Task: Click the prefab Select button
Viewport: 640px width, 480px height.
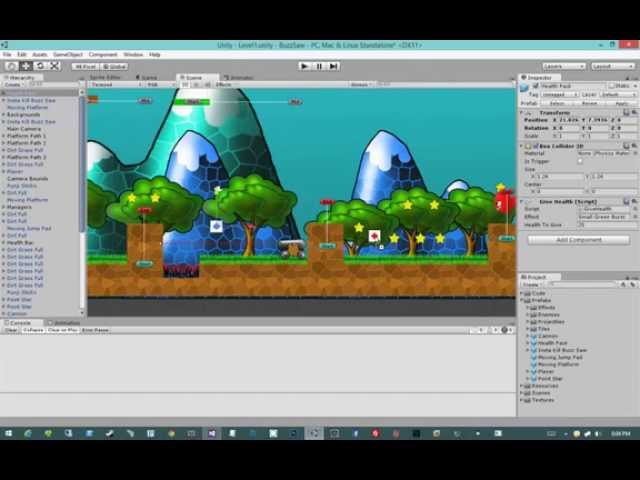Action: [557, 104]
